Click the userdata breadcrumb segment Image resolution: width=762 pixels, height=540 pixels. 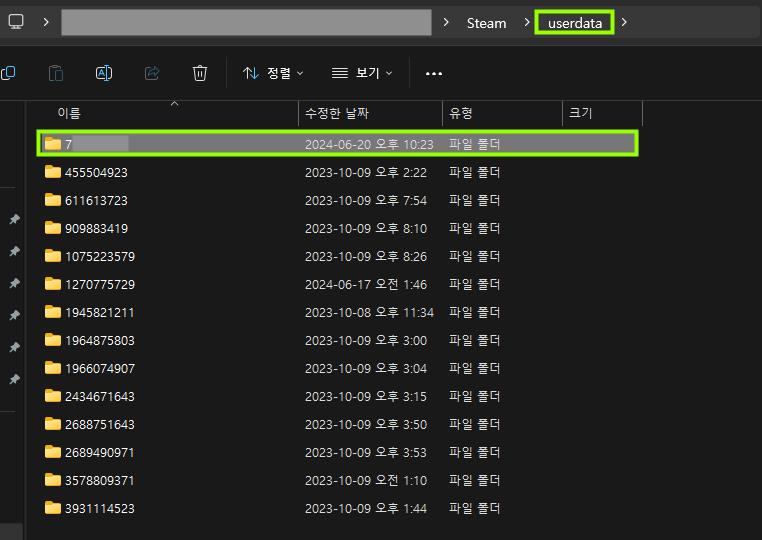(574, 22)
